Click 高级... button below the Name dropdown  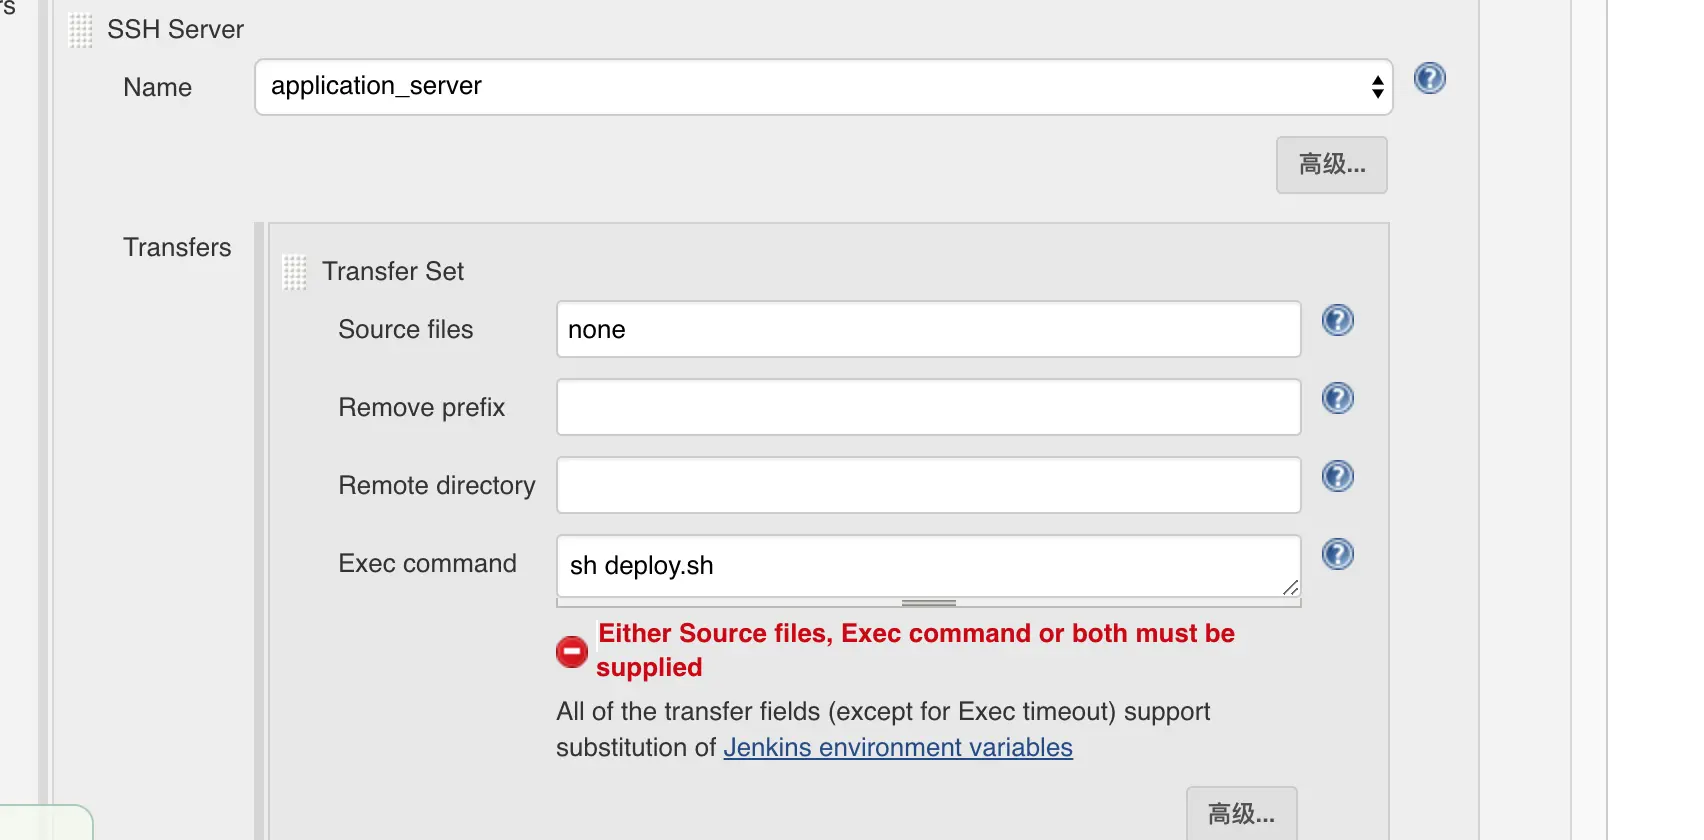[x=1331, y=165]
